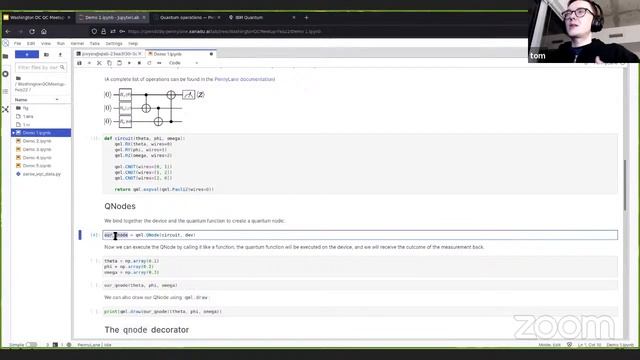Viewport: 640px width, 360px height.
Task: Click PennyLane Idle kernel status
Action: coord(94,345)
